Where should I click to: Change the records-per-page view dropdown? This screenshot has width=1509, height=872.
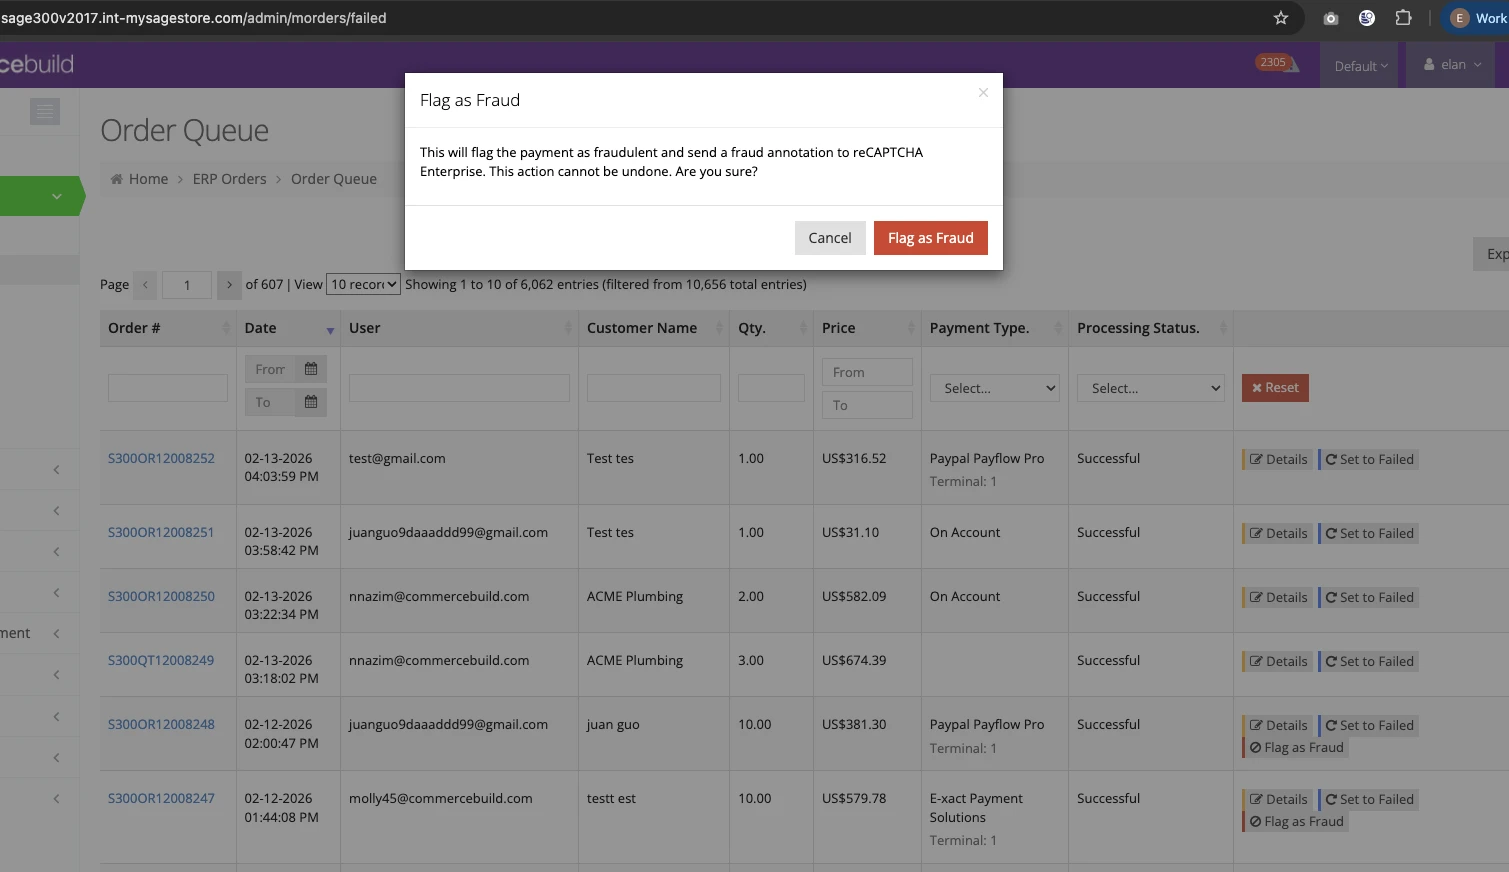[363, 285]
